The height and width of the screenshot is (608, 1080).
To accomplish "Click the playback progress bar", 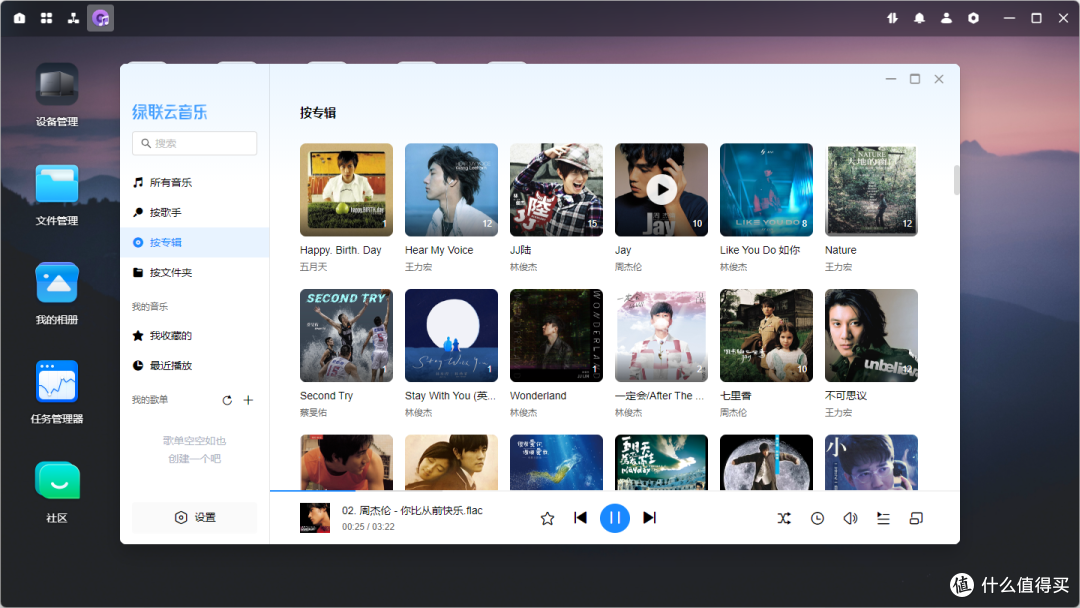I will [x=614, y=491].
